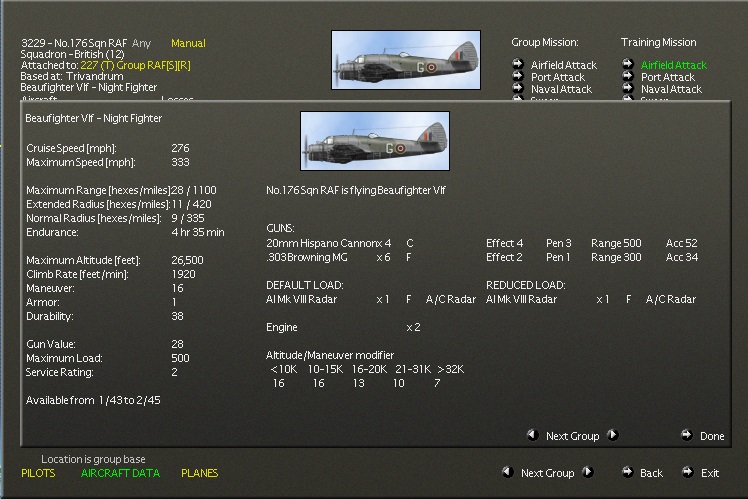Click the Durability value 38
This screenshot has height=499, width=748.
(177, 316)
